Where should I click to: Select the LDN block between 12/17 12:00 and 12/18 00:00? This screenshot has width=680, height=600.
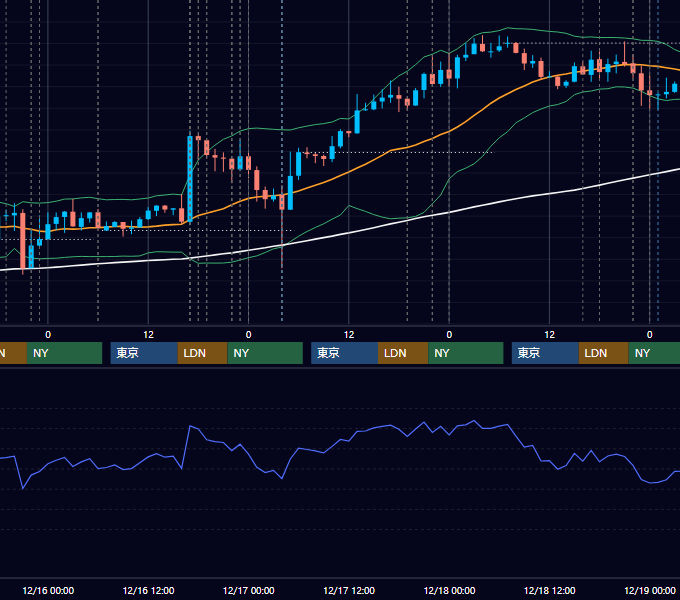pyautogui.click(x=403, y=353)
